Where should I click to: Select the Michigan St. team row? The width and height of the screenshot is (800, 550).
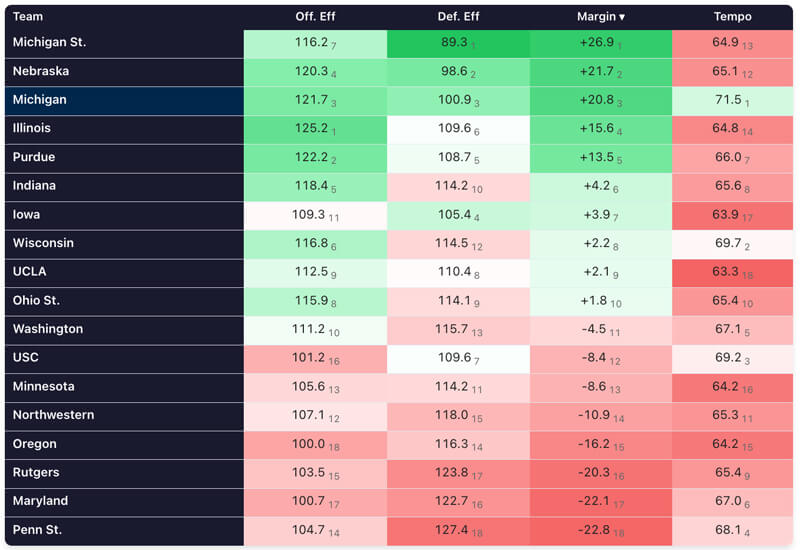[49, 43]
